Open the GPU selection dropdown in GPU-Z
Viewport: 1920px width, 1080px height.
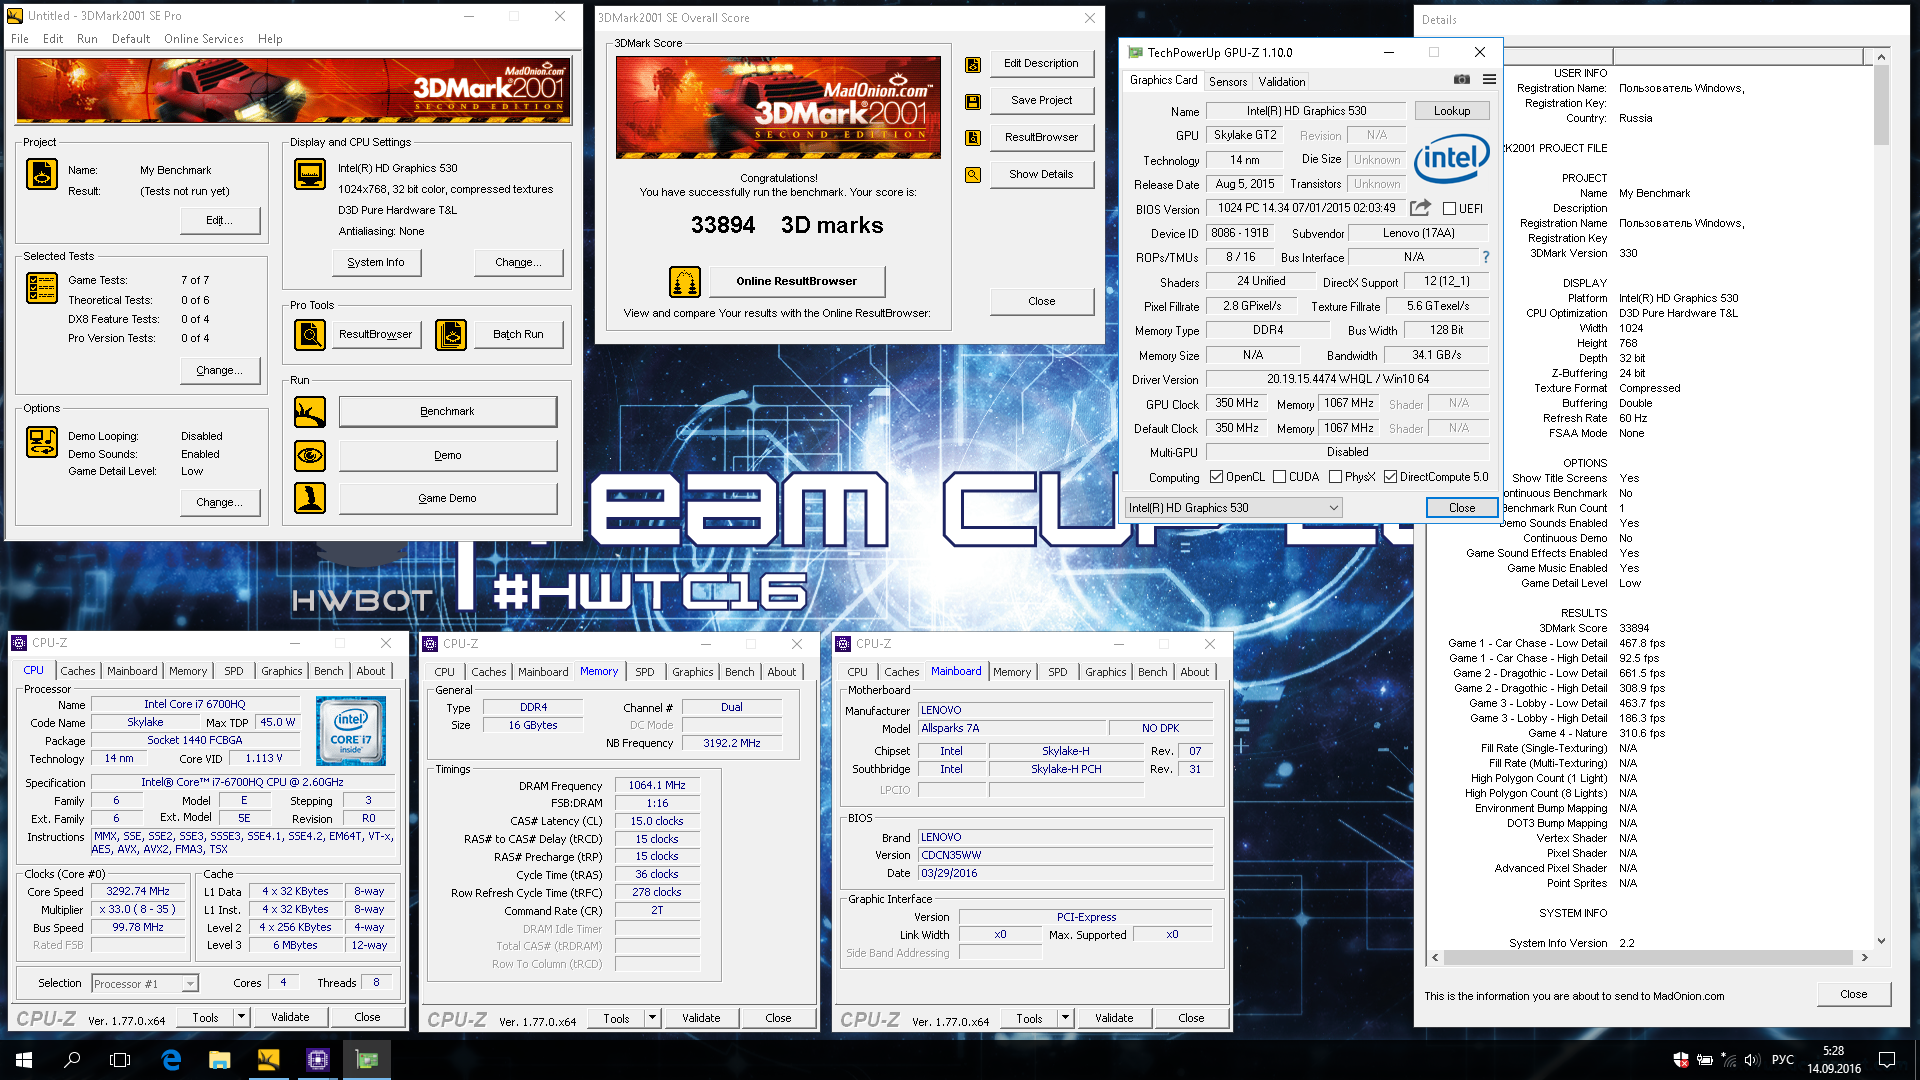point(1233,508)
